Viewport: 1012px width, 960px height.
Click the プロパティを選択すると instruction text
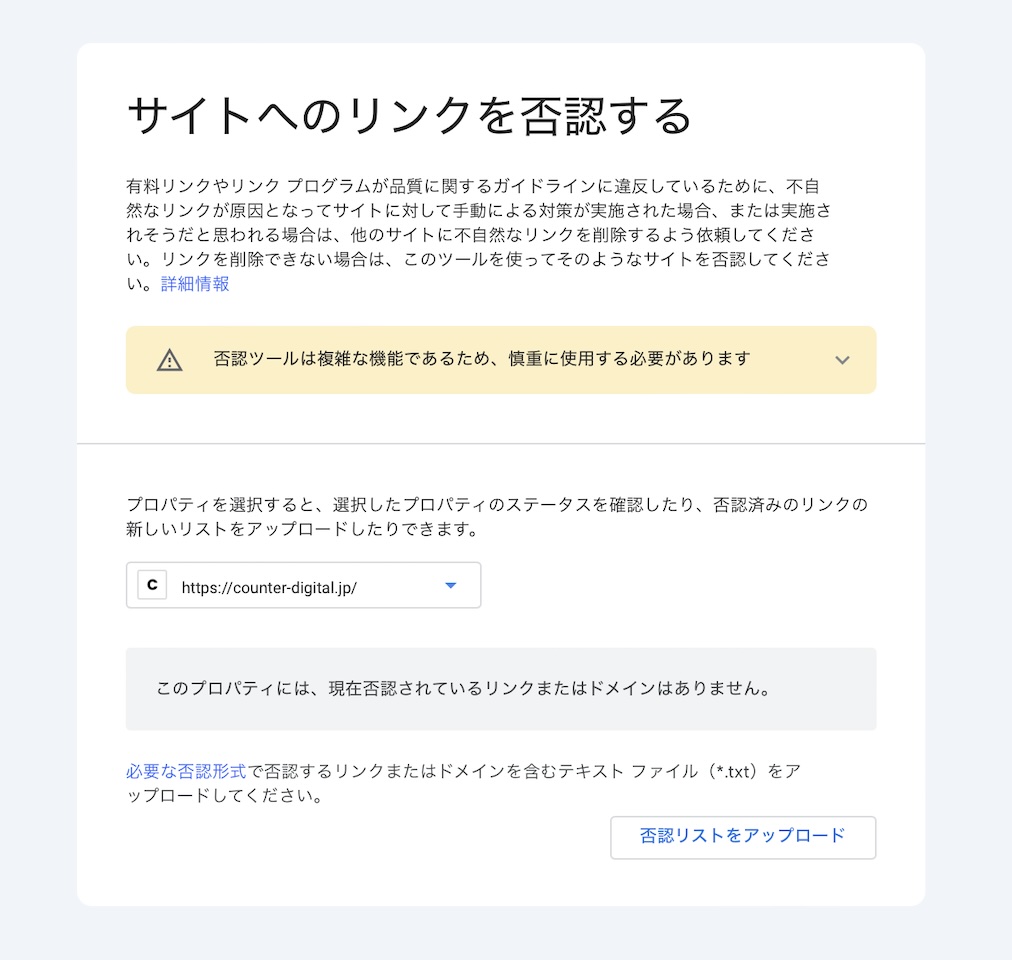[x=496, y=504]
